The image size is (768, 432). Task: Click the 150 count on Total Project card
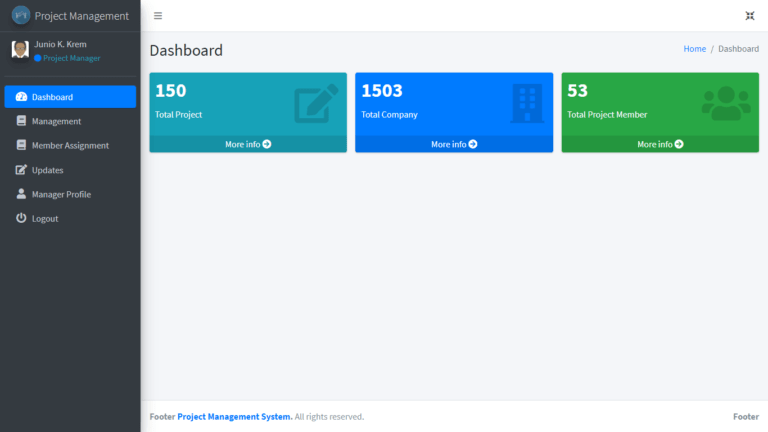pos(170,91)
